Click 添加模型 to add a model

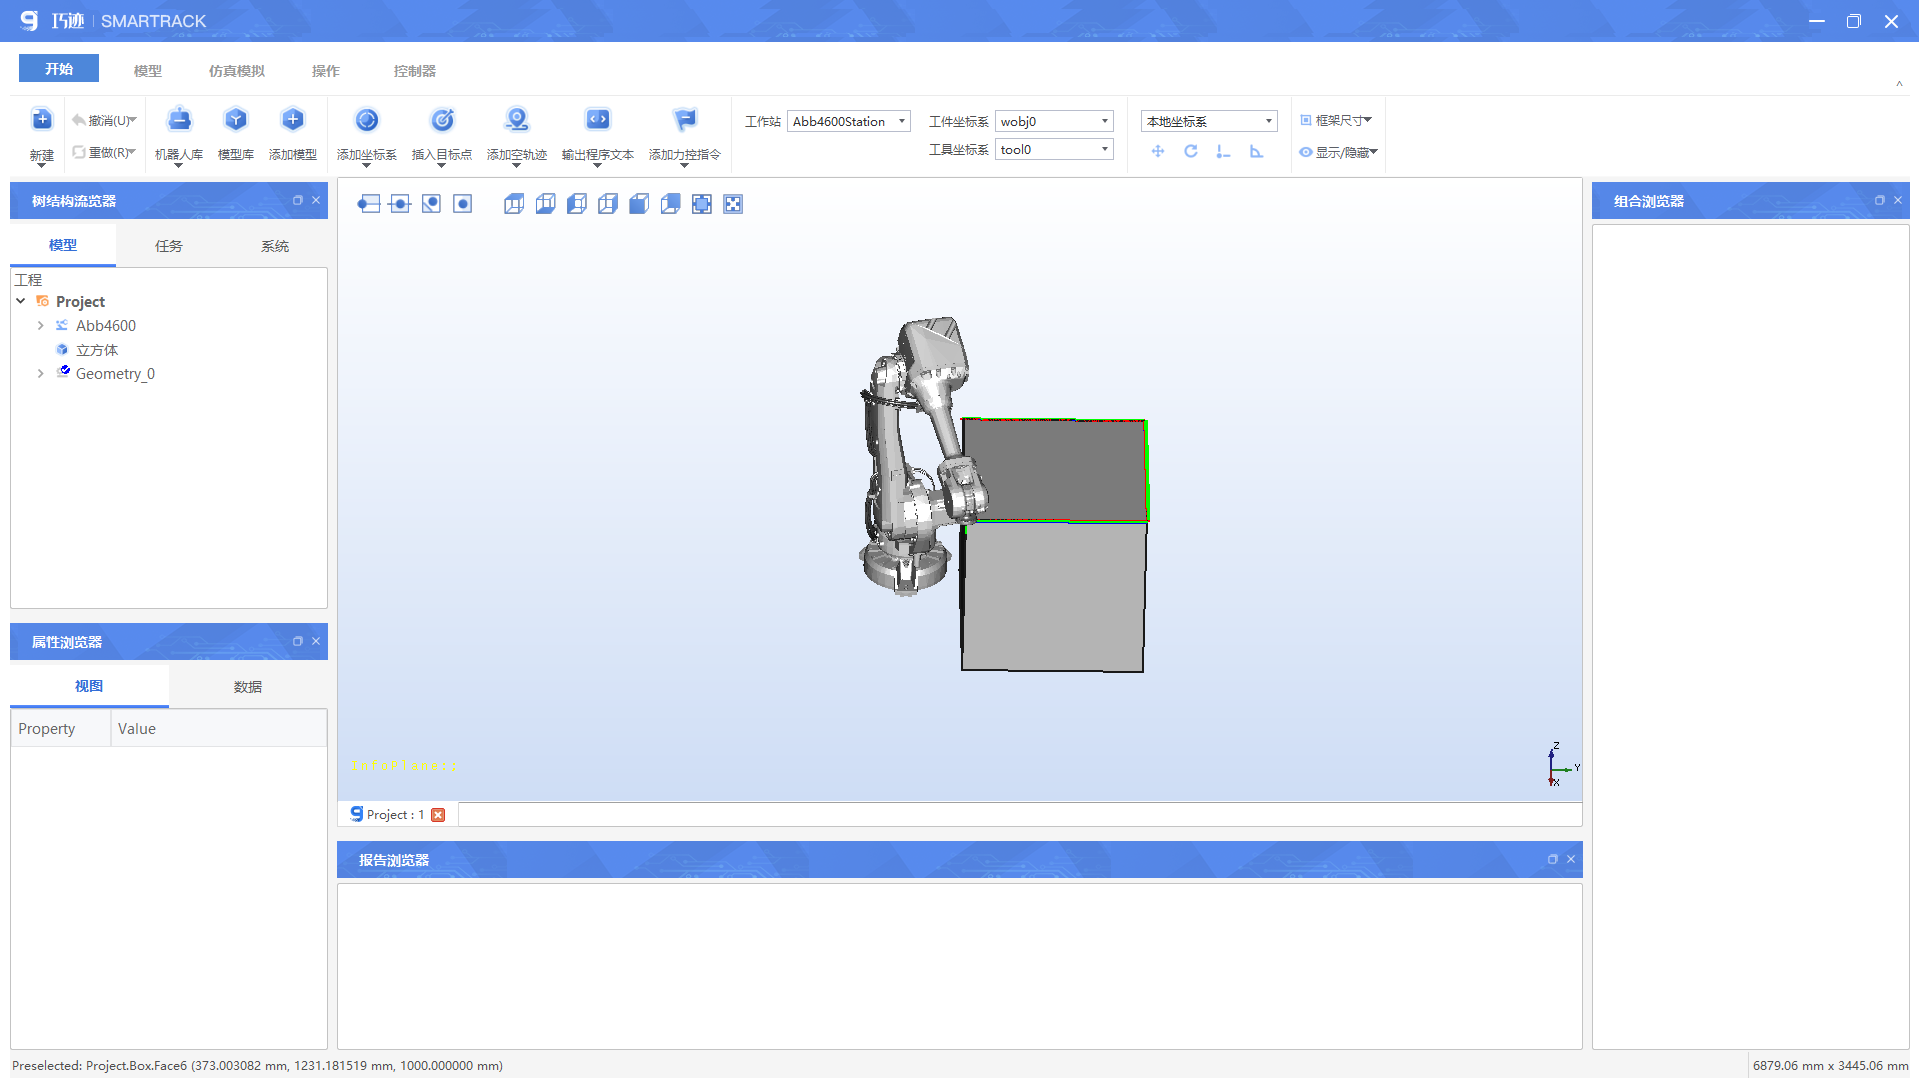293,120
